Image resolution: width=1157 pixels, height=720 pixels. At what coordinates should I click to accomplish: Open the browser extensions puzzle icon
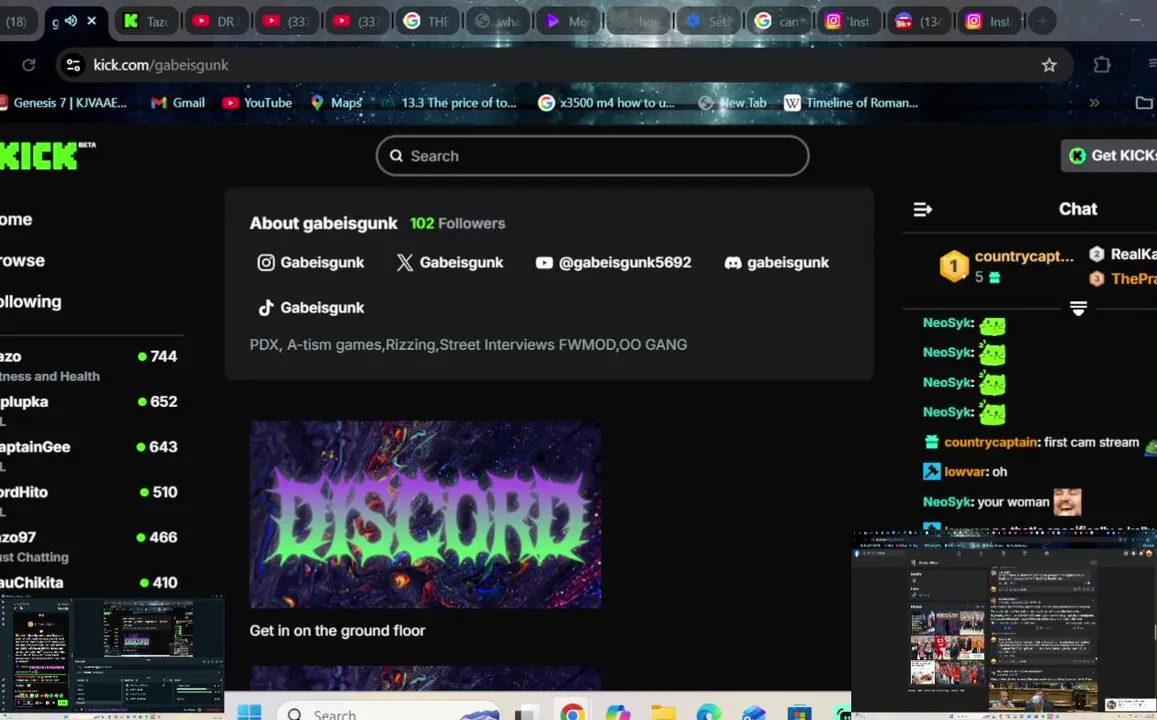pos(1102,65)
